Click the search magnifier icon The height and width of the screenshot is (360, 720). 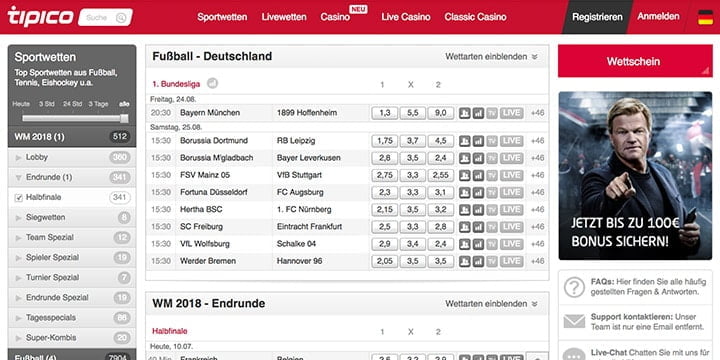(x=121, y=18)
